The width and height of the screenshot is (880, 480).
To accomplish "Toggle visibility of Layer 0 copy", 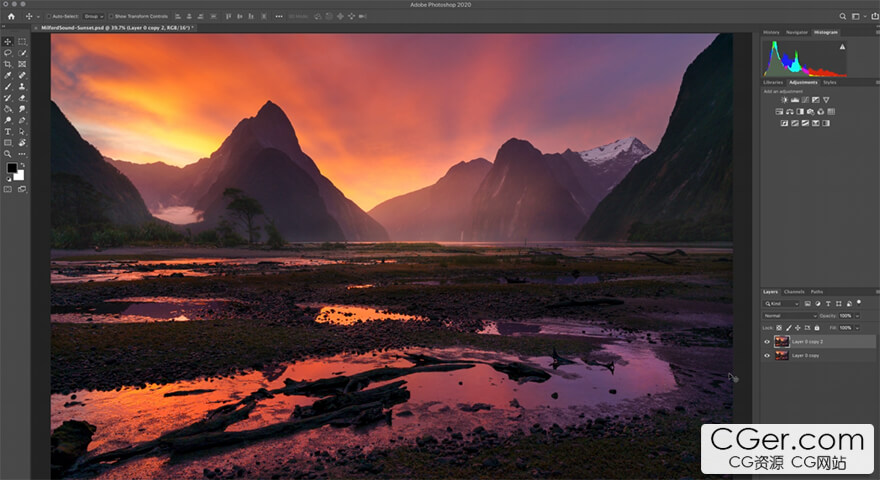I will [768, 355].
